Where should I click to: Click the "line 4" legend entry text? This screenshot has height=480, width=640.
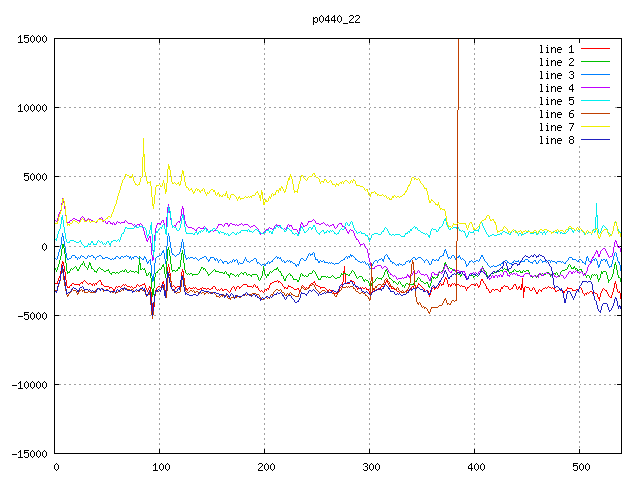tap(556, 88)
